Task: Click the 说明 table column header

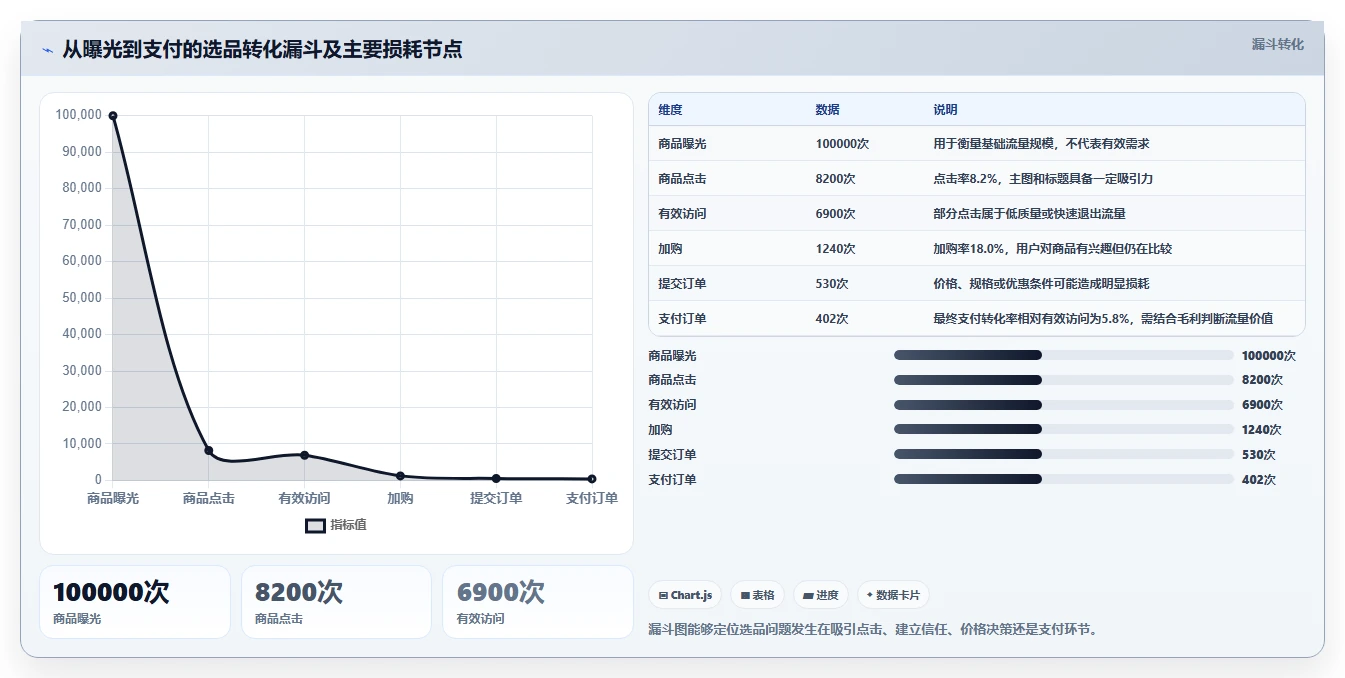Action: pos(945,110)
